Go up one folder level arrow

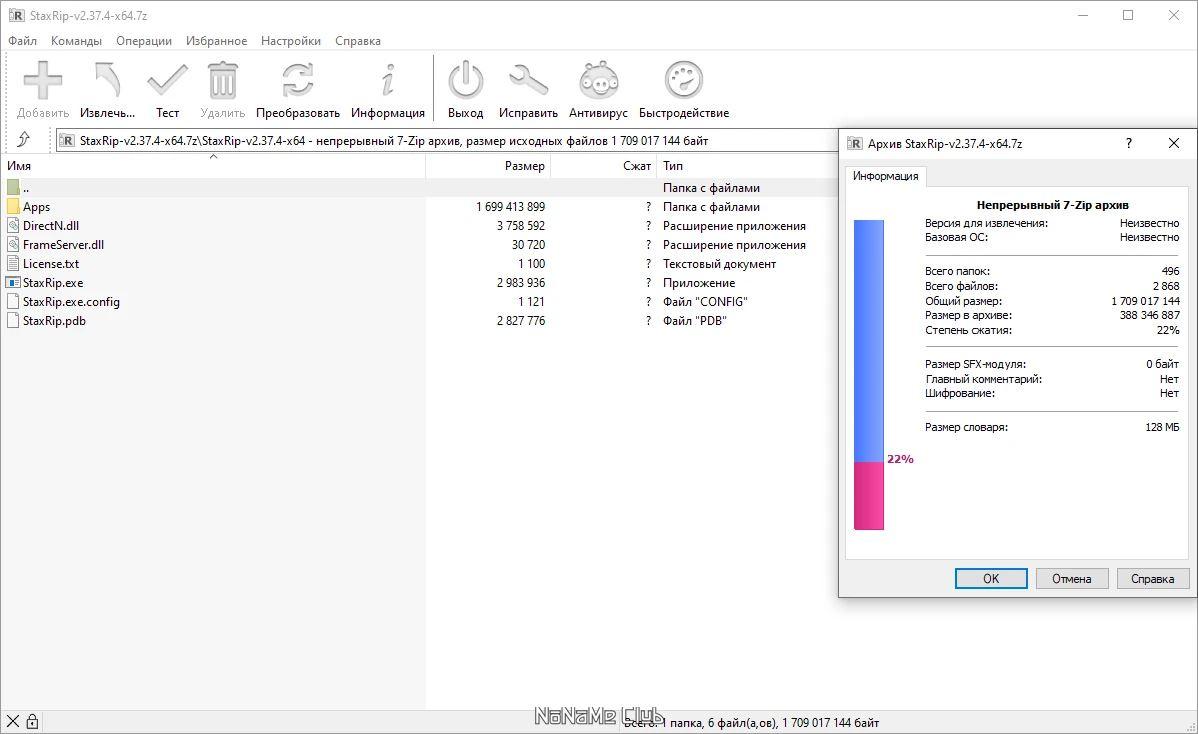pos(24,140)
